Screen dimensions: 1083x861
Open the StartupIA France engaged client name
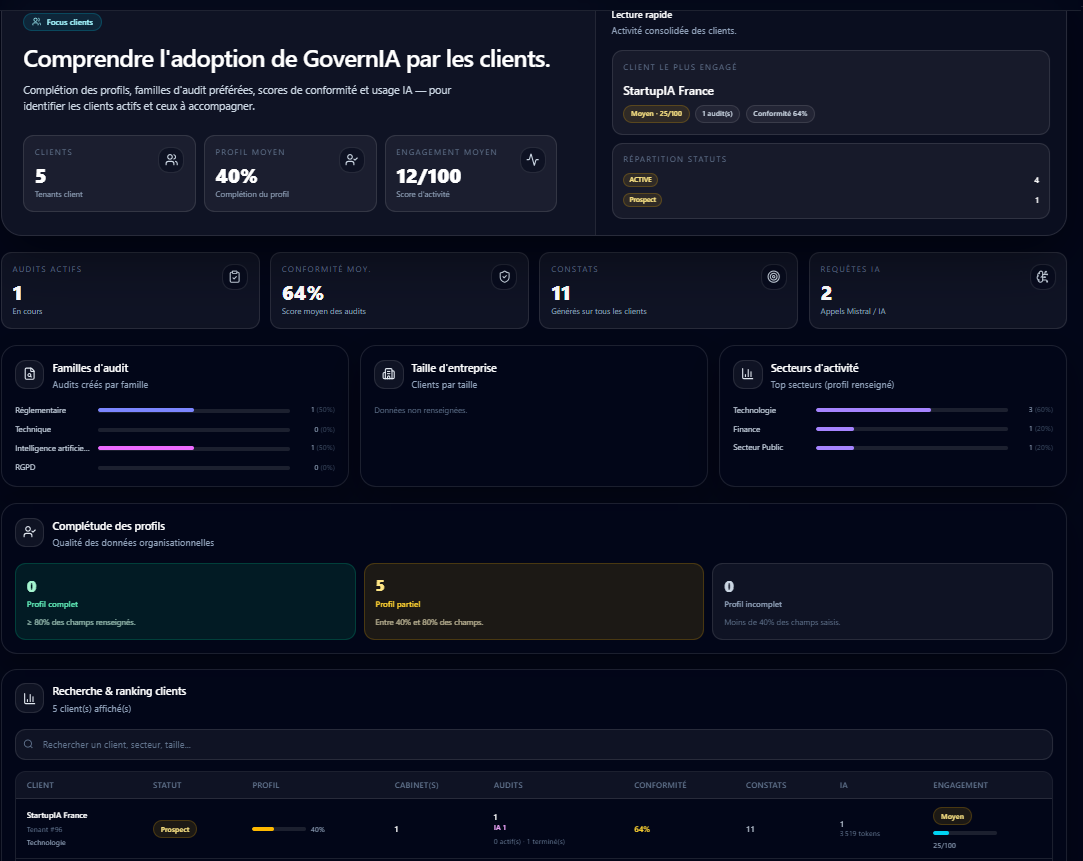pyautogui.click(x=668, y=91)
